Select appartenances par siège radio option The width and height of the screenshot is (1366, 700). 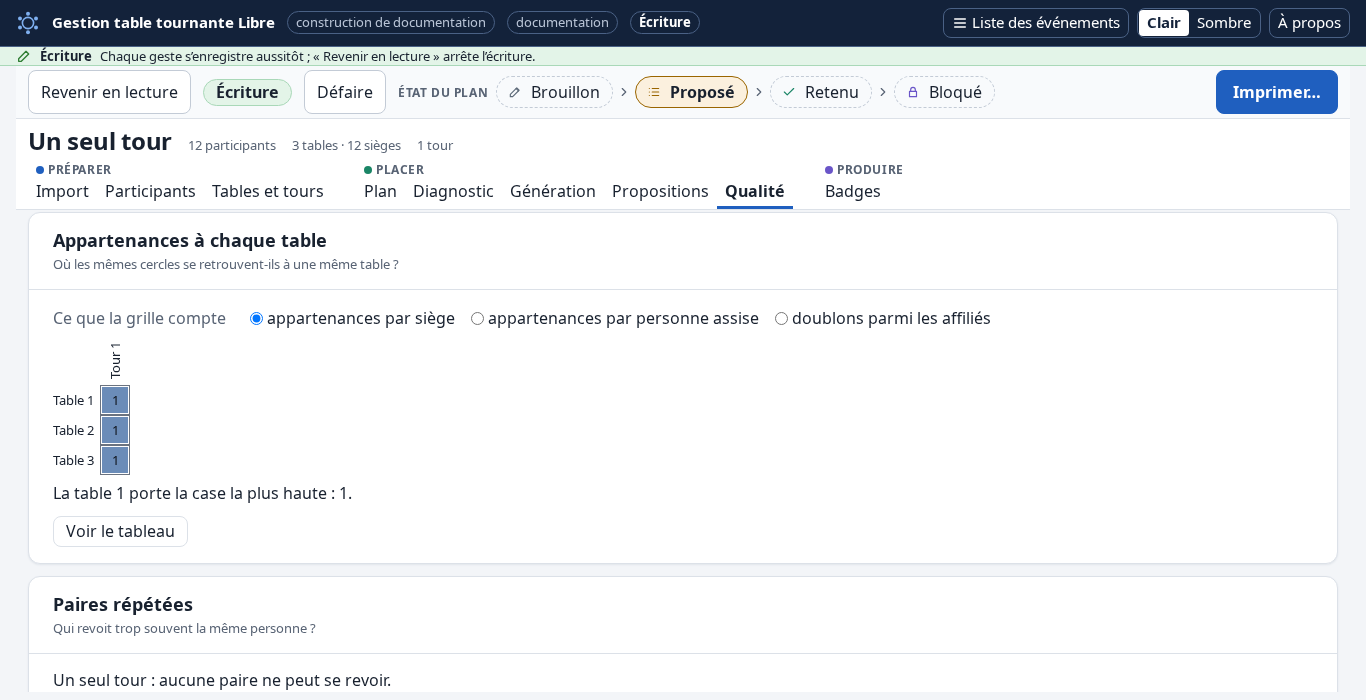(257, 319)
